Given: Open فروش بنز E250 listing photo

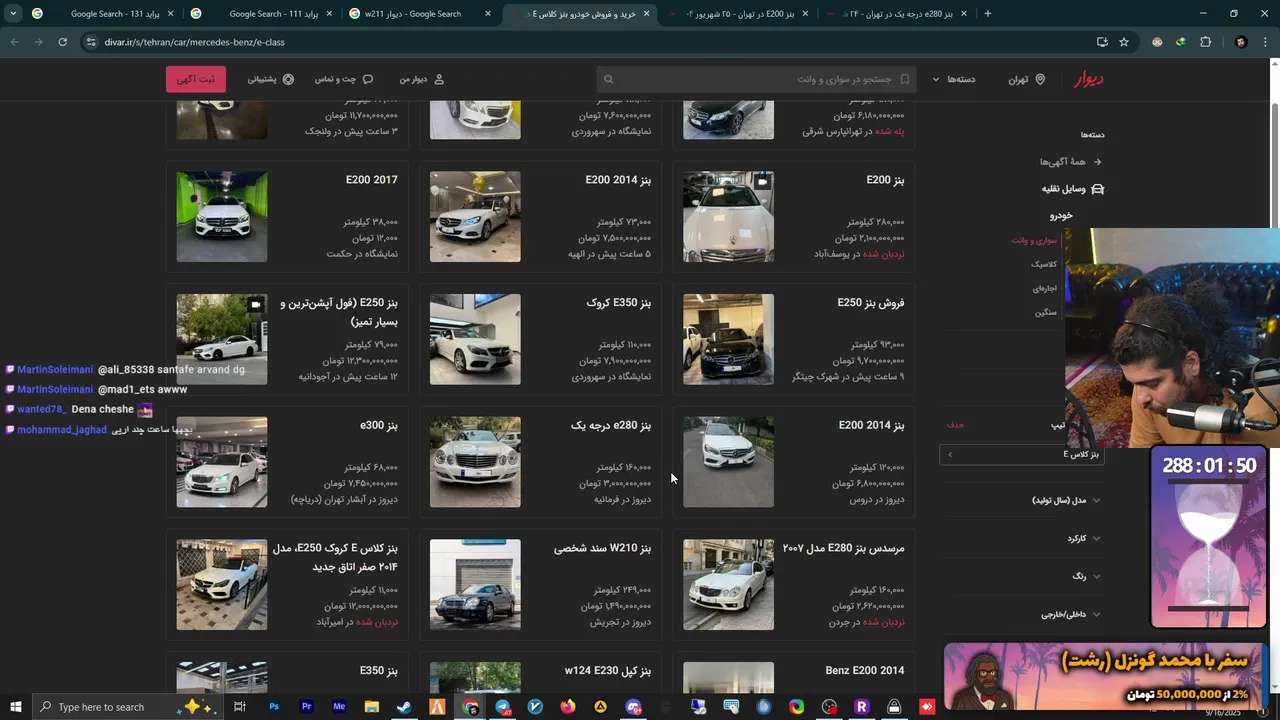Looking at the screenshot, I should coord(728,339).
